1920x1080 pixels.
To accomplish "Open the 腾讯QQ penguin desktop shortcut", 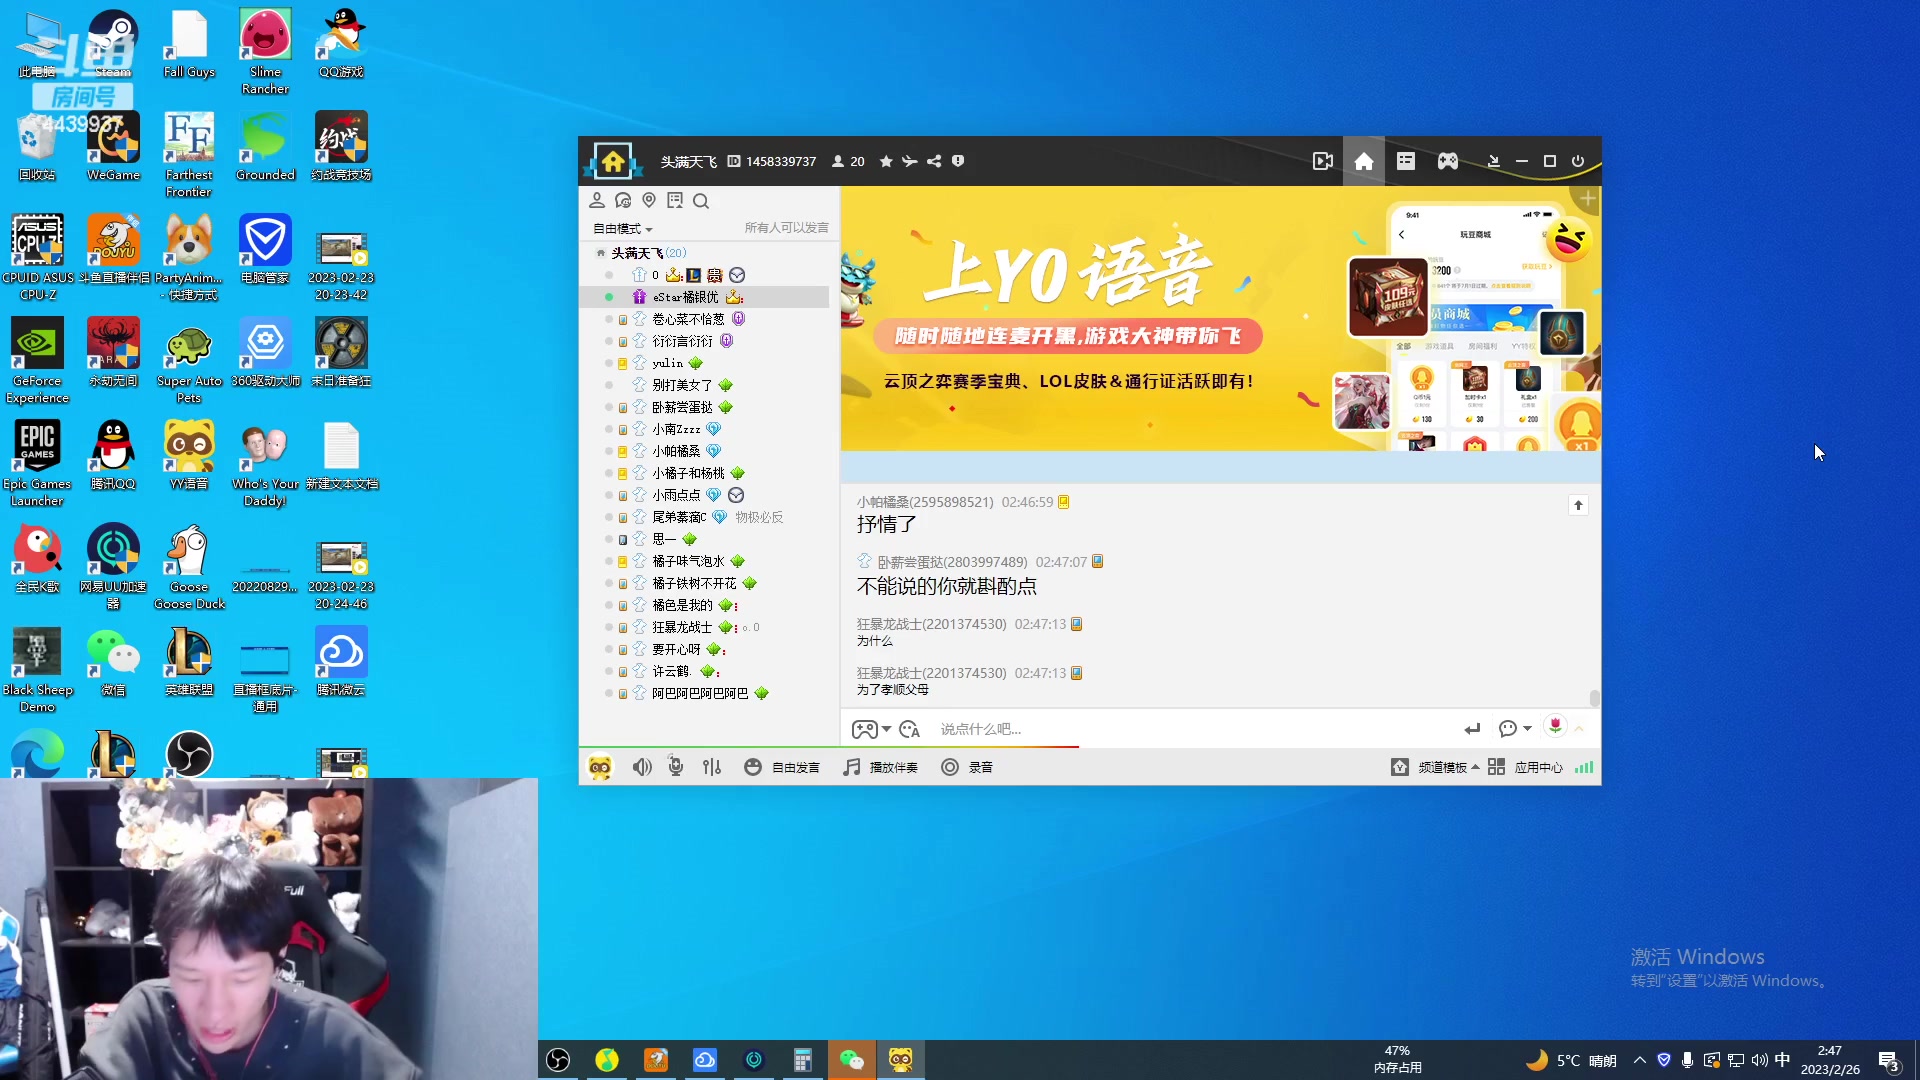I will point(113,455).
